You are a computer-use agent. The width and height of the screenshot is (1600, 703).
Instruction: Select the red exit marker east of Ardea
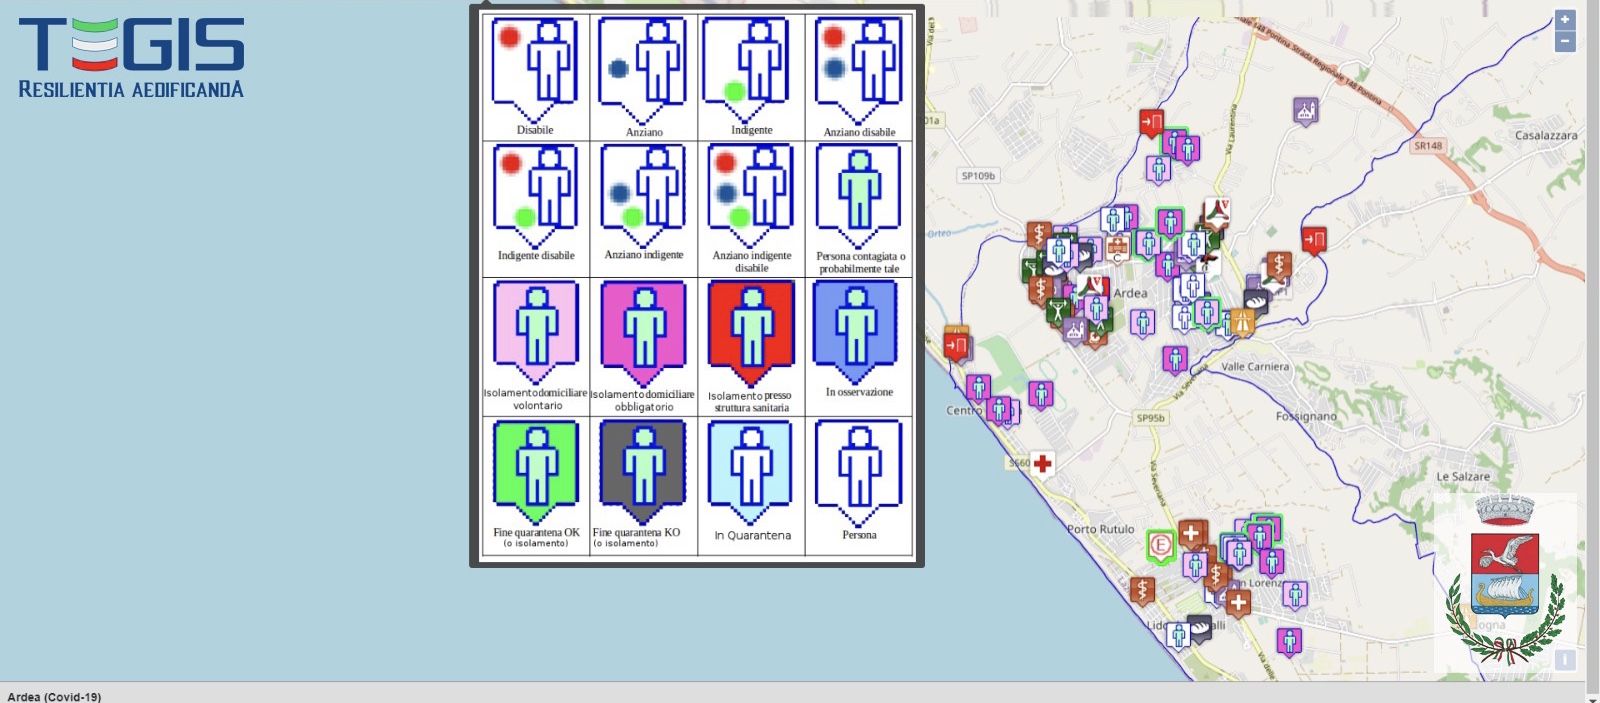[x=1314, y=240]
